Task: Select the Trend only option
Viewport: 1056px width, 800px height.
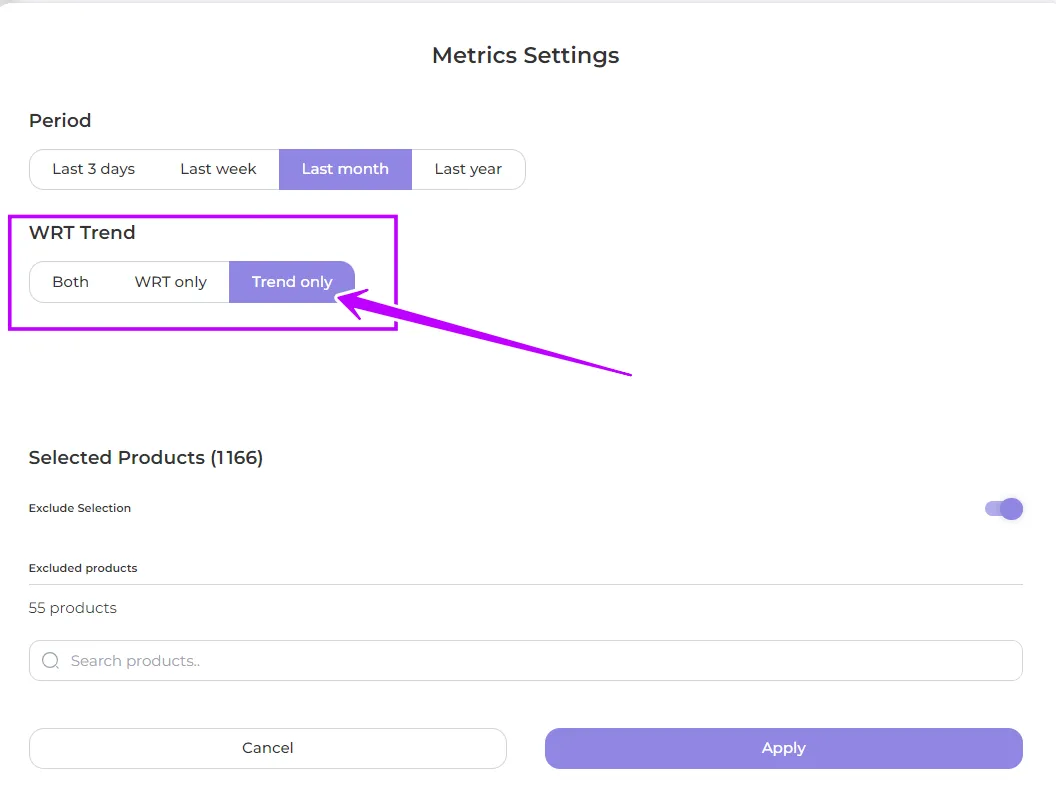Action: coord(291,282)
